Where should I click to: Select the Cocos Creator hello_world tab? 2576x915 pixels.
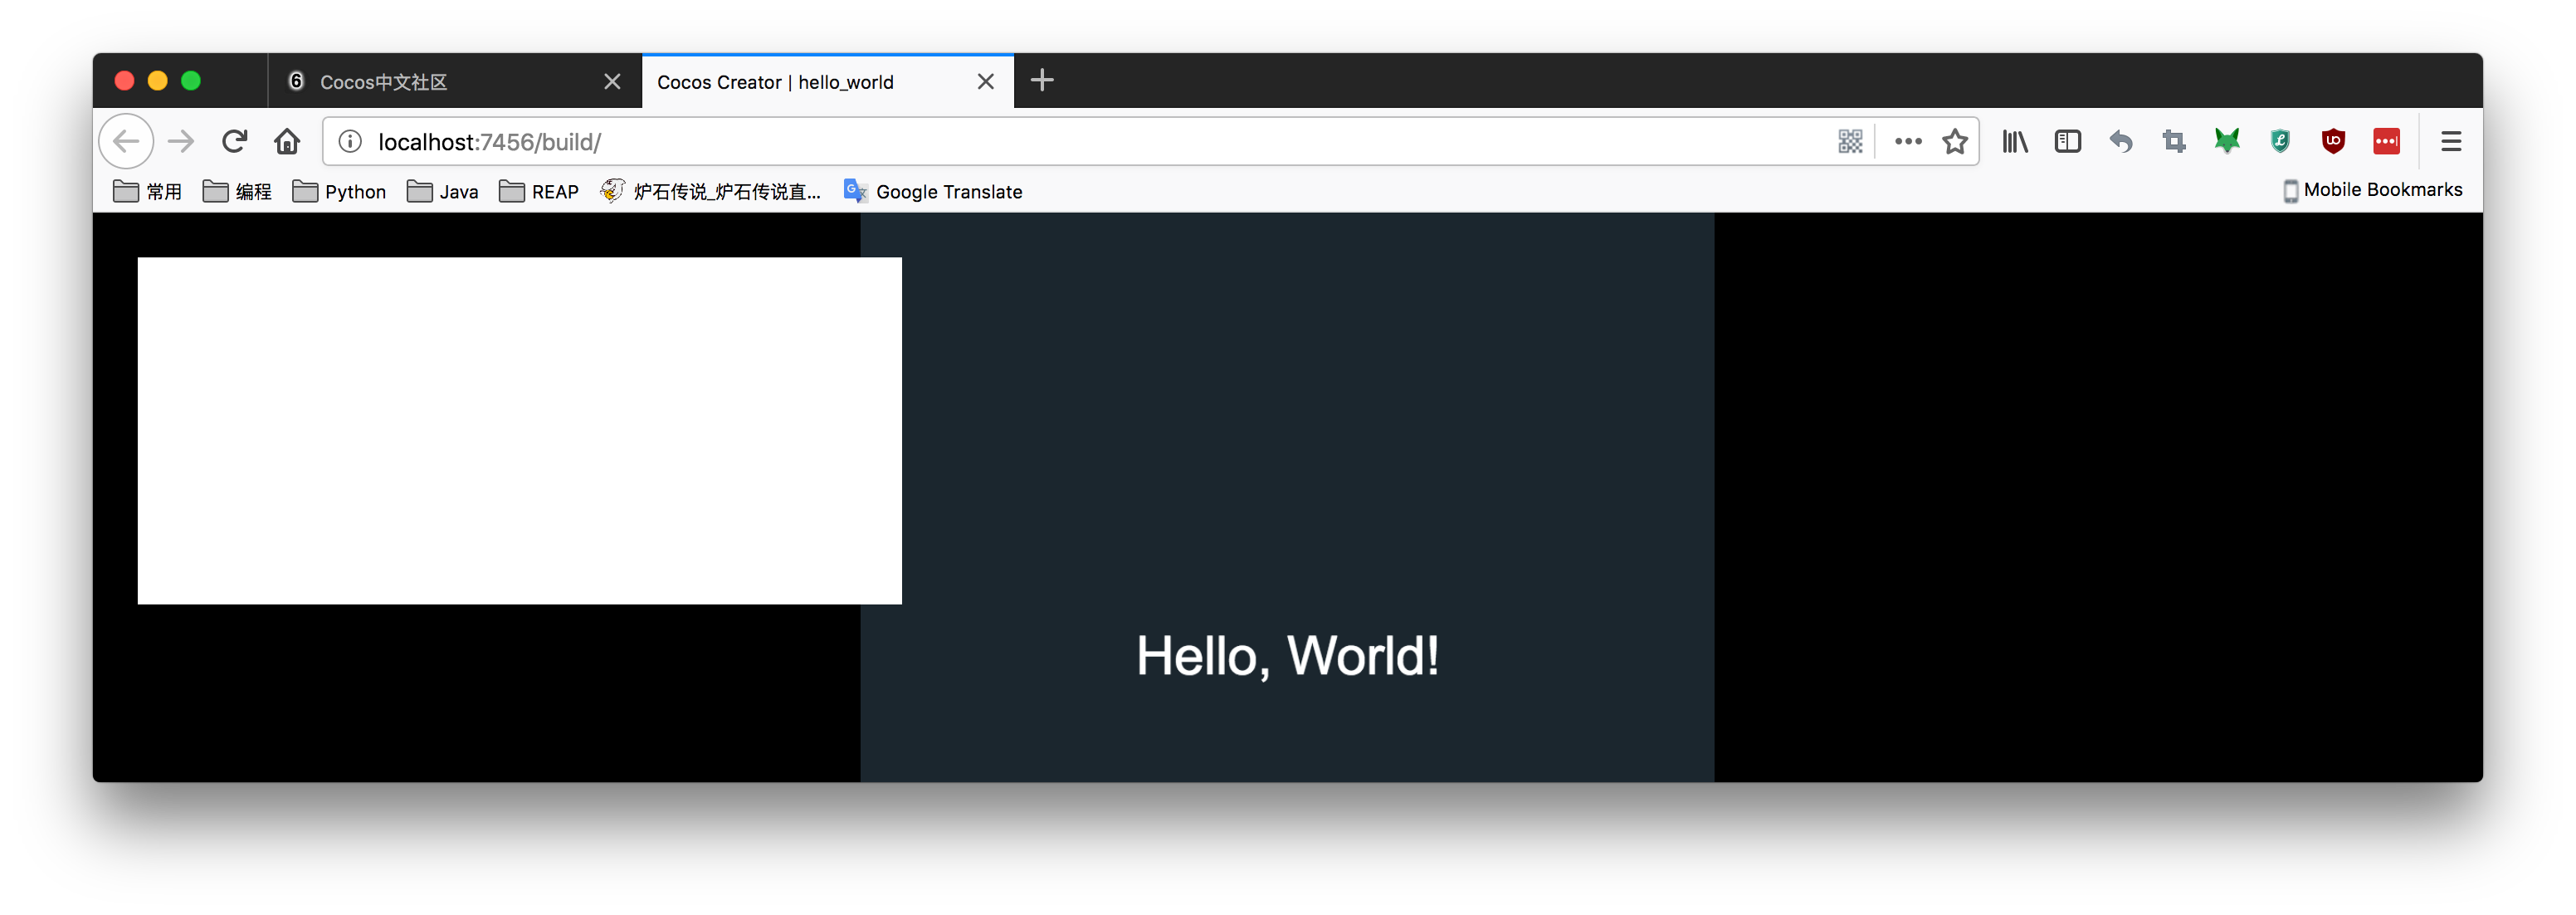800,82
